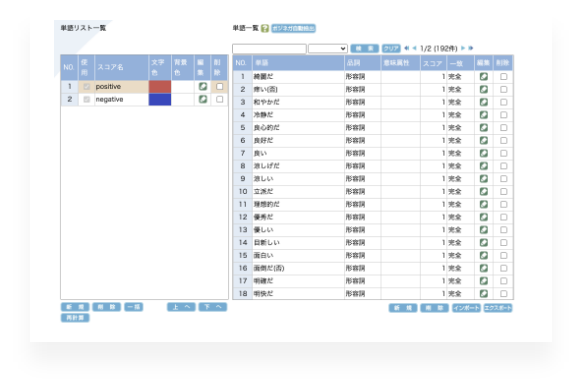The image size is (582, 392).
Task: Open the search filter dropdown
Action: 328,49
